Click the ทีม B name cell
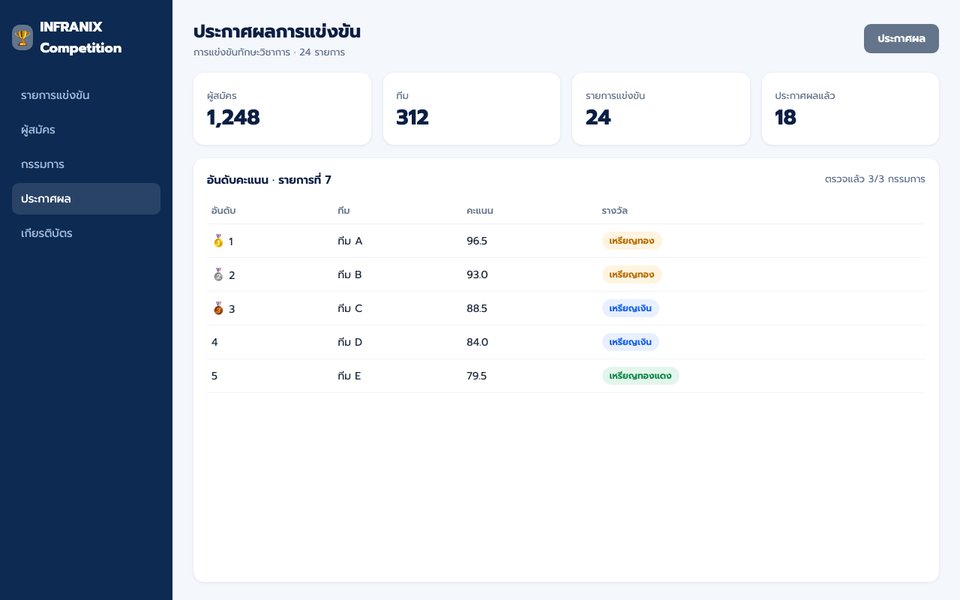Viewport: 960px width, 600px height. click(350, 274)
